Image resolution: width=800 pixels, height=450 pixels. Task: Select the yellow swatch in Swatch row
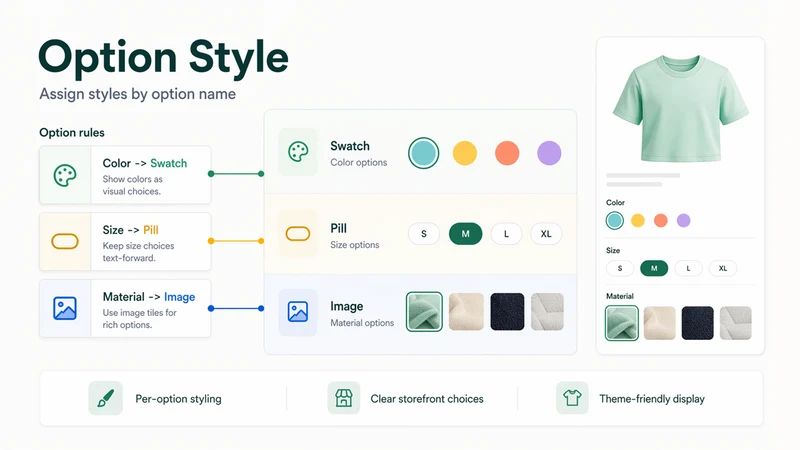(465, 153)
